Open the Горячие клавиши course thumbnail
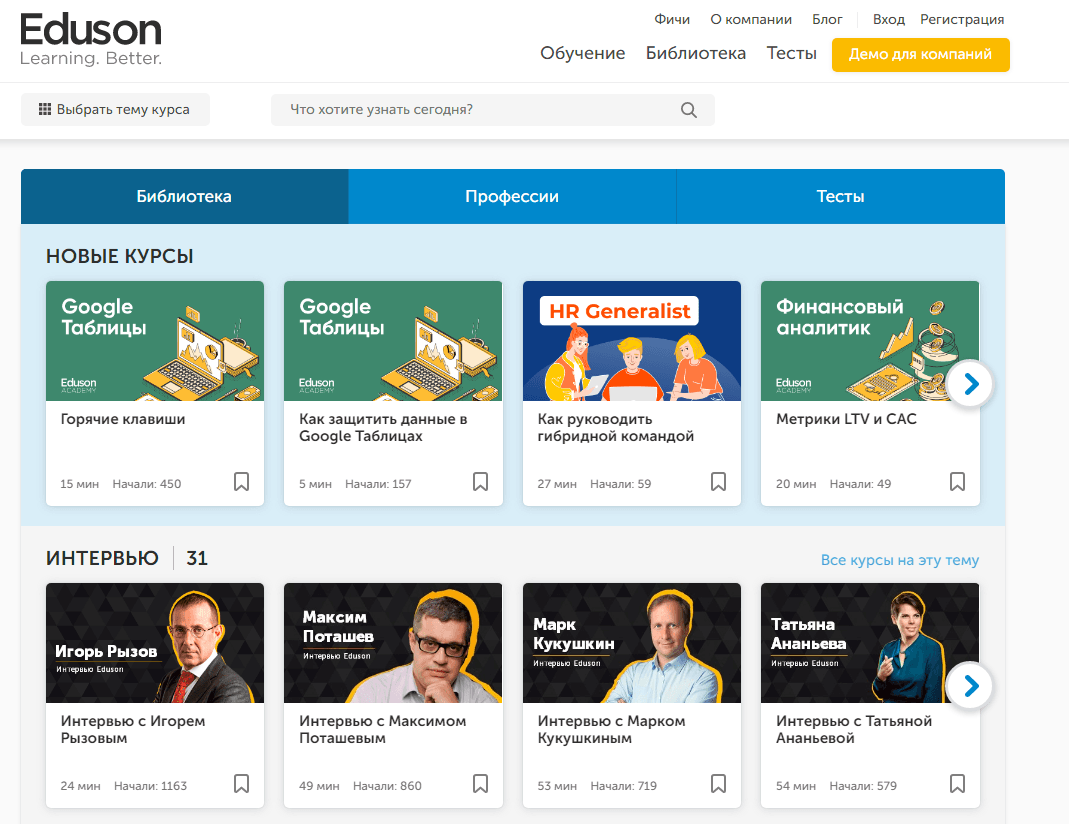The width and height of the screenshot is (1069, 824). tap(155, 341)
